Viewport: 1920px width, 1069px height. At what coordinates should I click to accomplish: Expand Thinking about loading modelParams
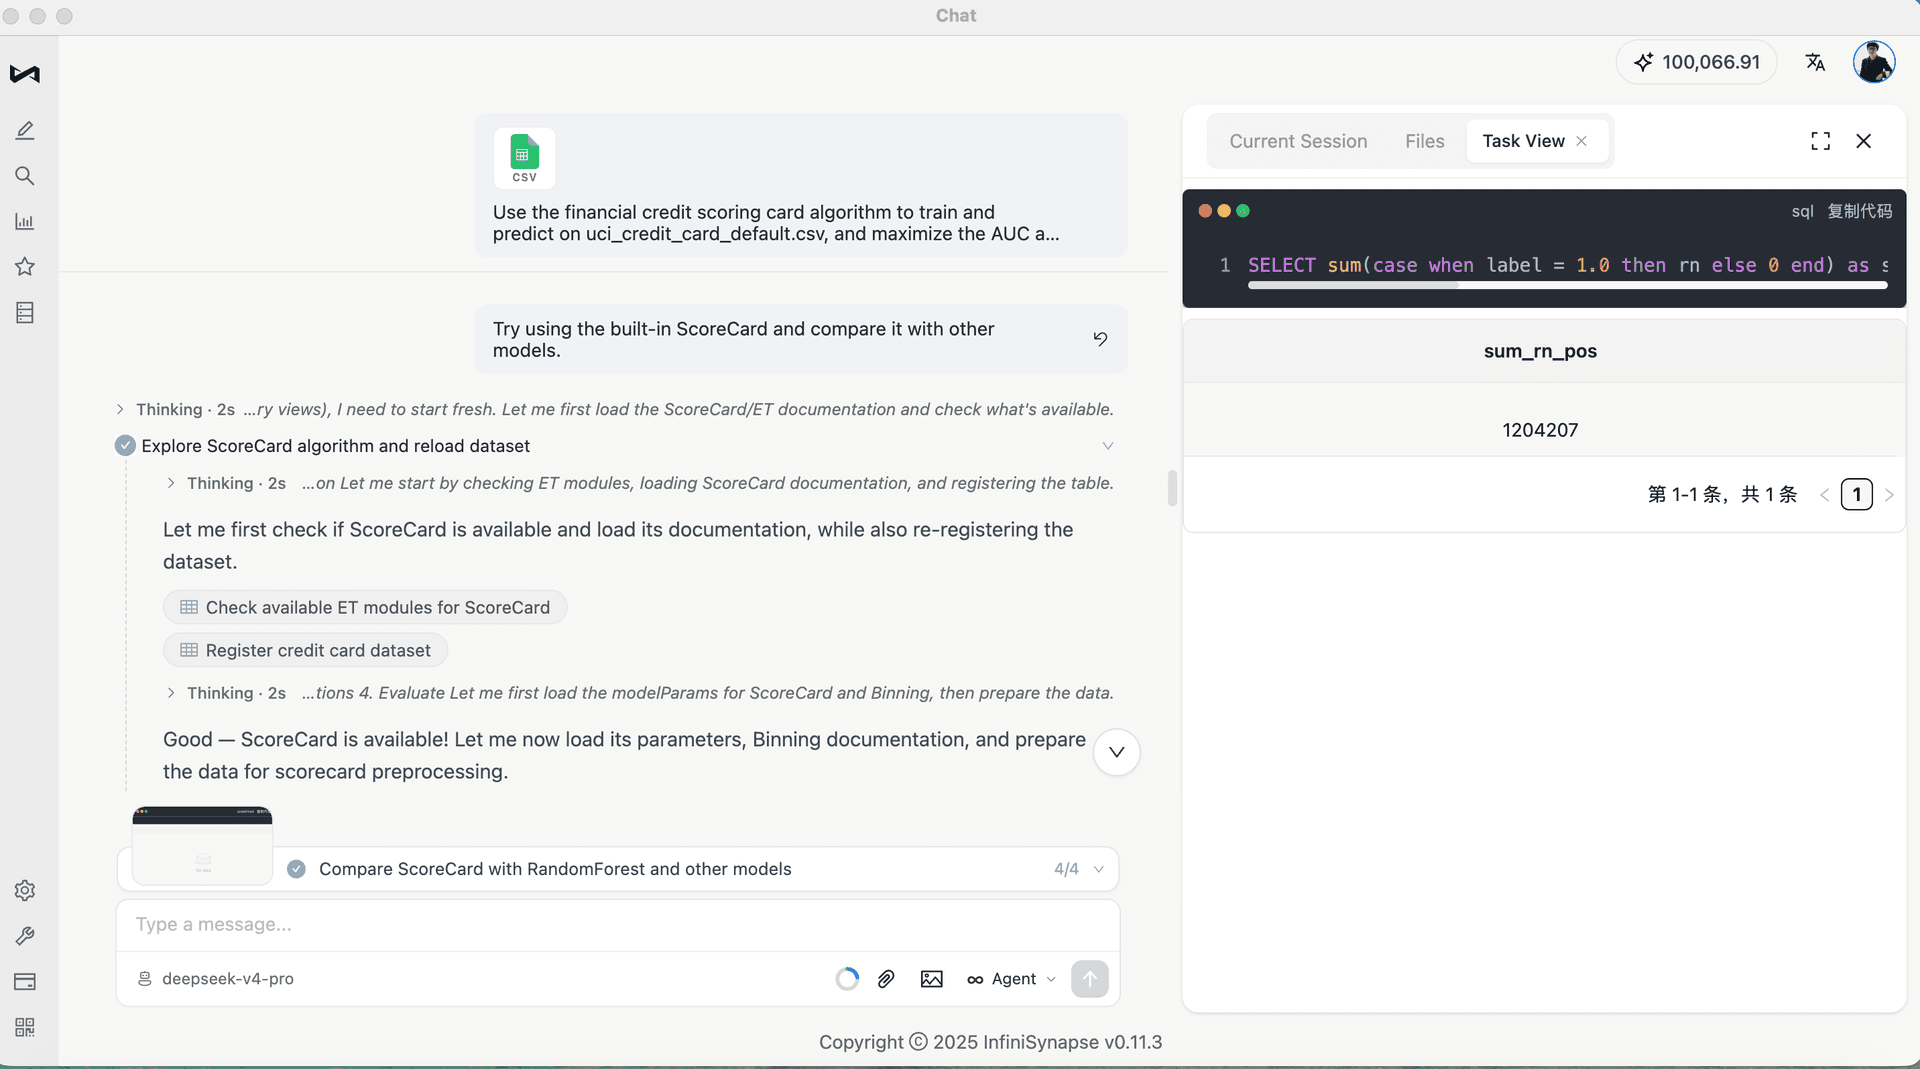click(x=171, y=693)
